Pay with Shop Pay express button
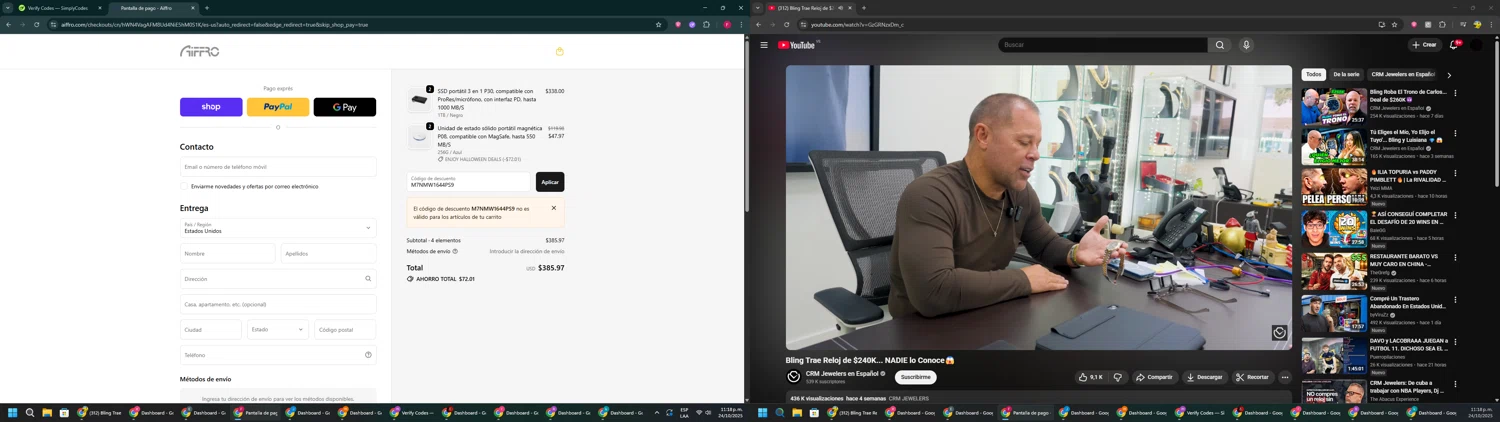The width and height of the screenshot is (1500, 422). 211,107
